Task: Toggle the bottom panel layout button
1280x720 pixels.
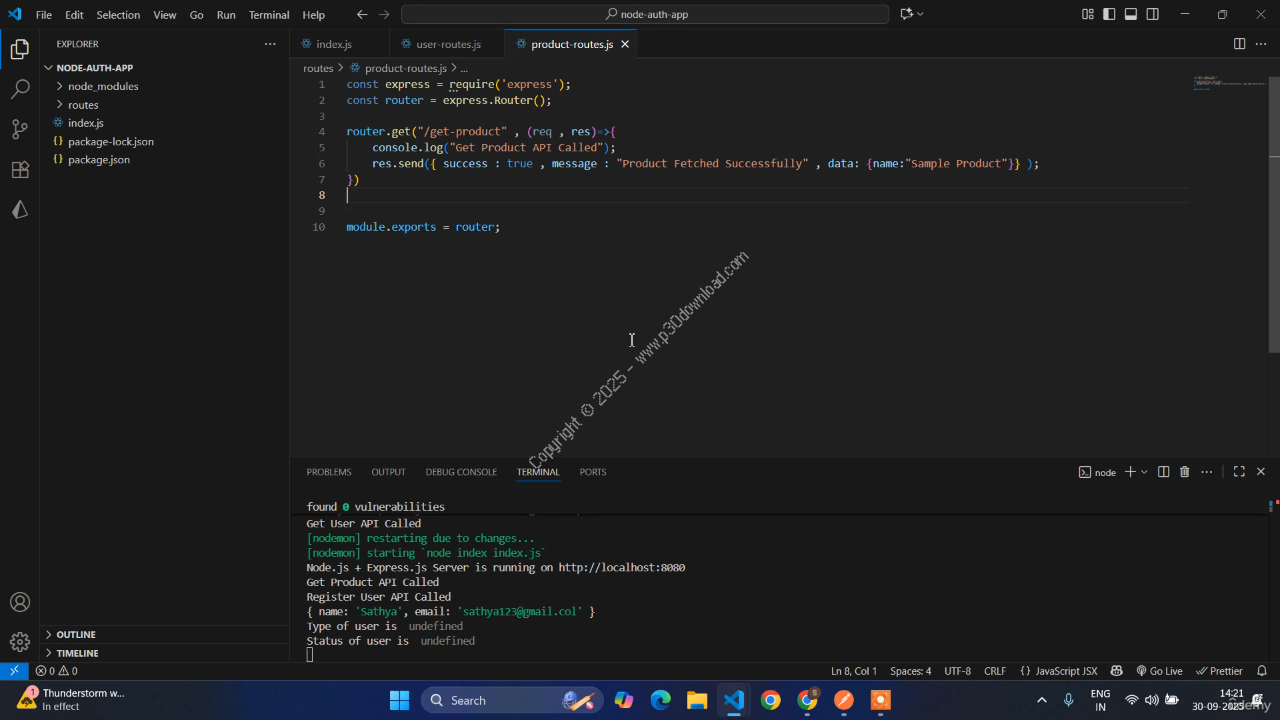Action: [x=1131, y=15]
